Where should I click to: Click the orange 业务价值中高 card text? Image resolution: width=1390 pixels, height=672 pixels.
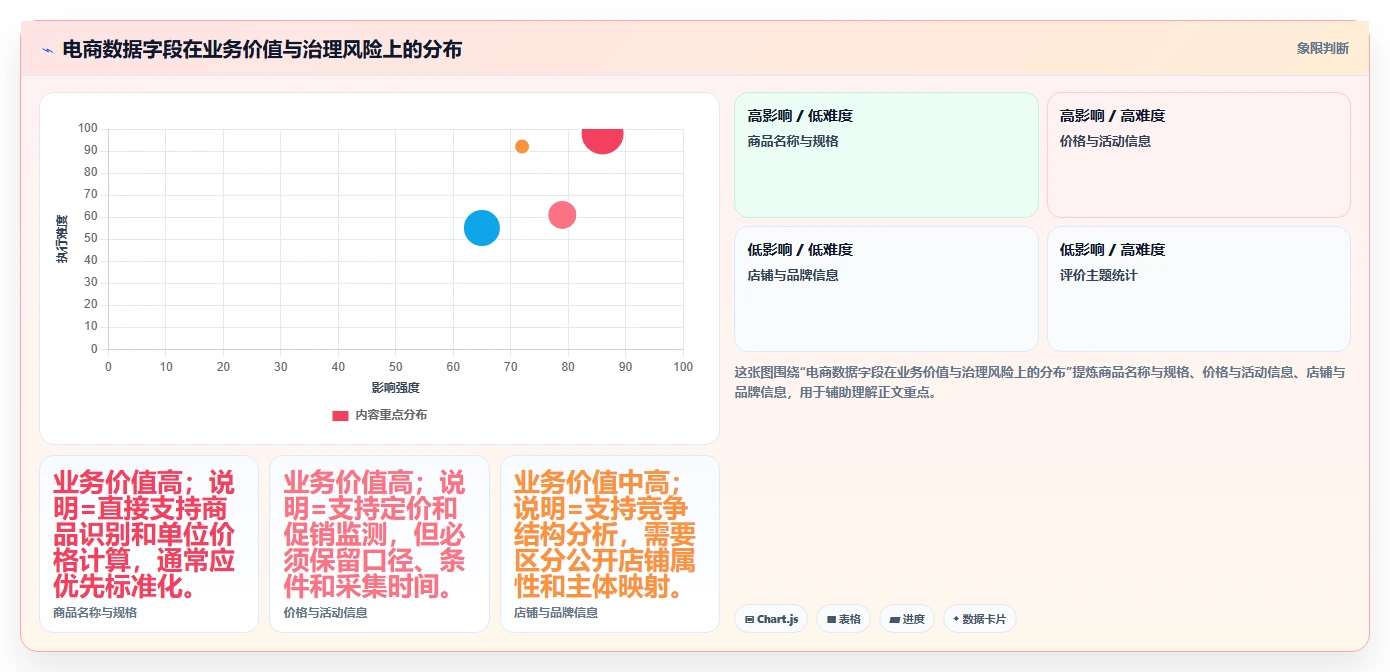(x=605, y=534)
